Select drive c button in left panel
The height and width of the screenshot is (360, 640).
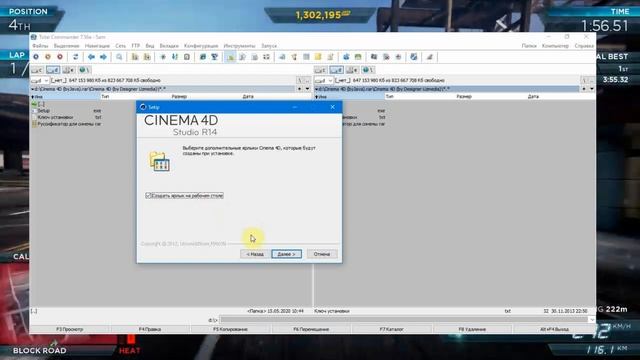pyautogui.click(x=37, y=70)
